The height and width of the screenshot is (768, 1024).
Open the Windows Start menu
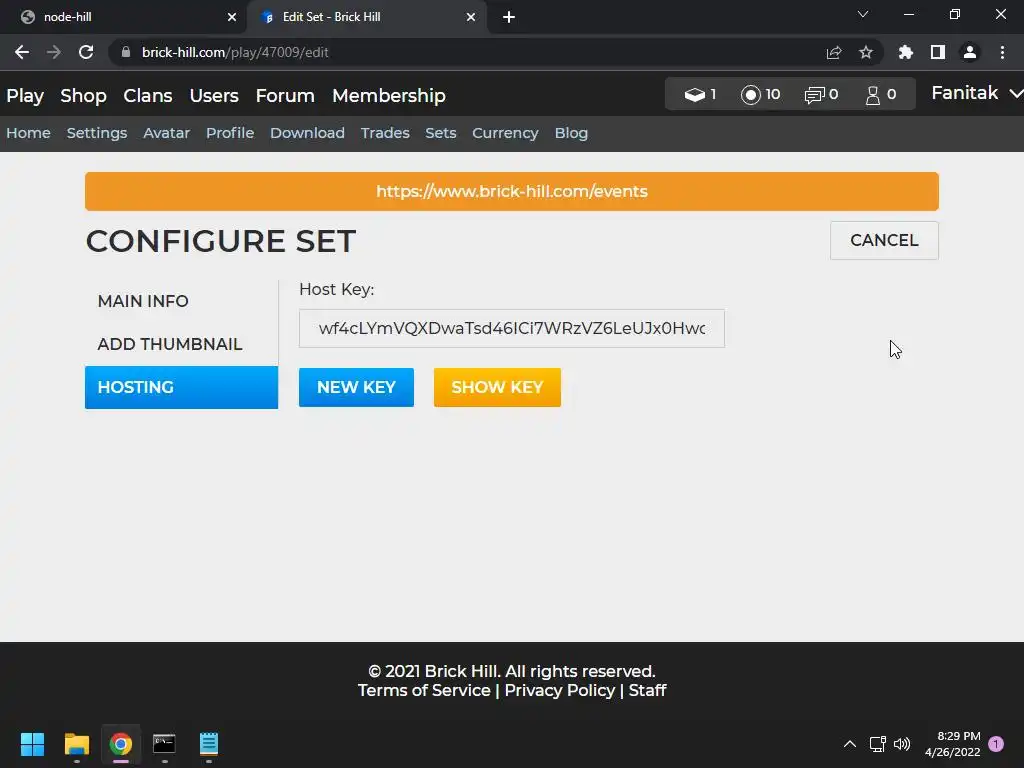(x=32, y=744)
